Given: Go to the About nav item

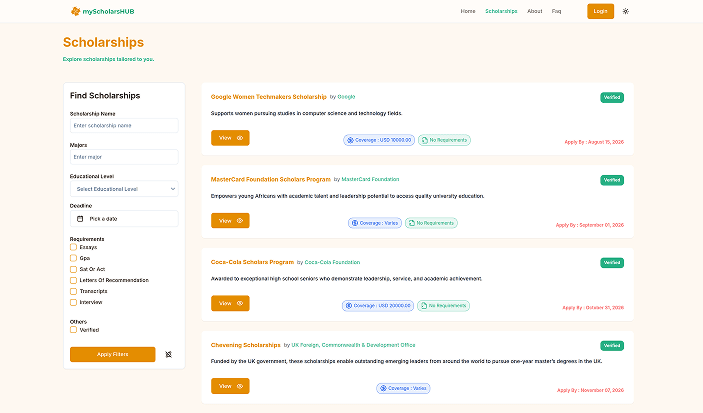Looking at the screenshot, I should pos(534,11).
